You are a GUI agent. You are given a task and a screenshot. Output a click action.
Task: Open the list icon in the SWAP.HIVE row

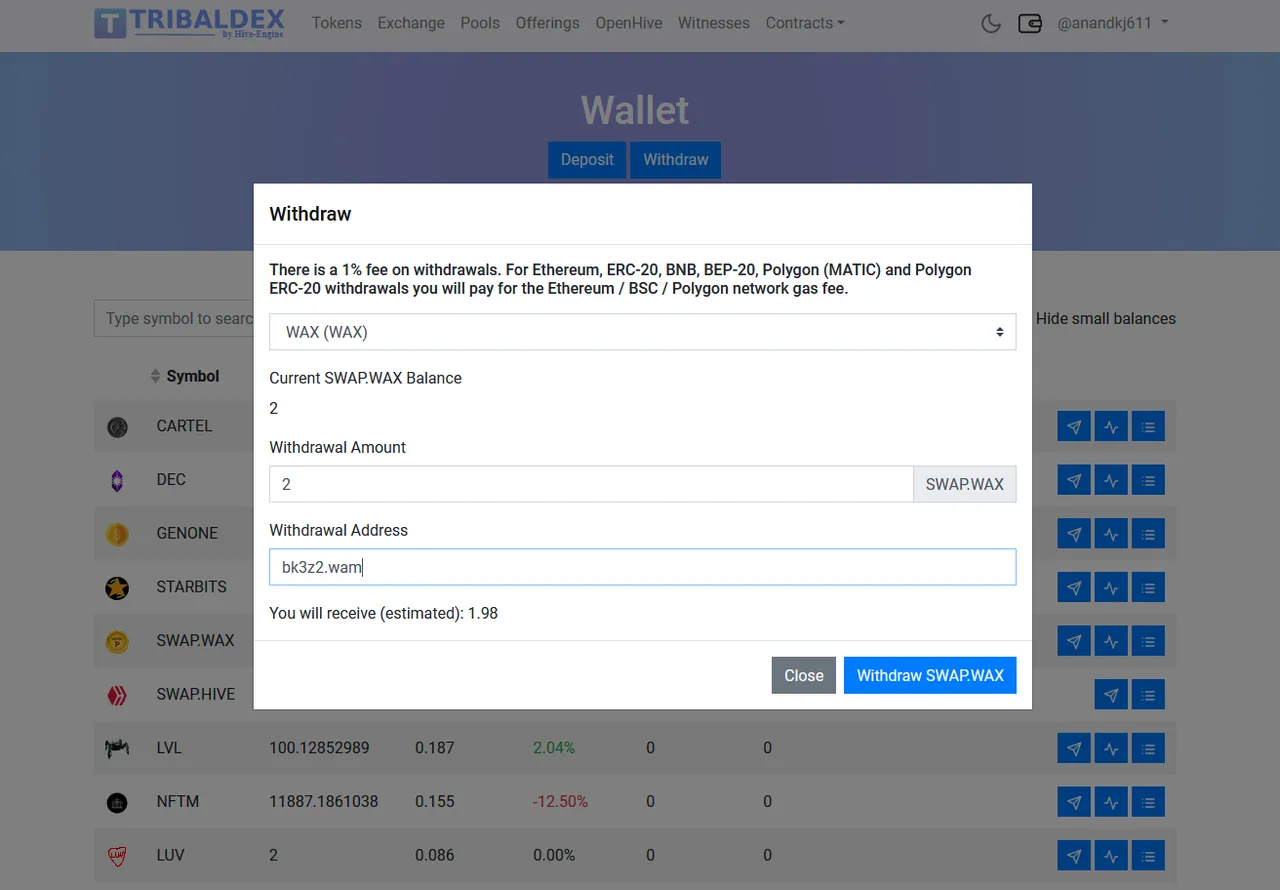point(1148,695)
